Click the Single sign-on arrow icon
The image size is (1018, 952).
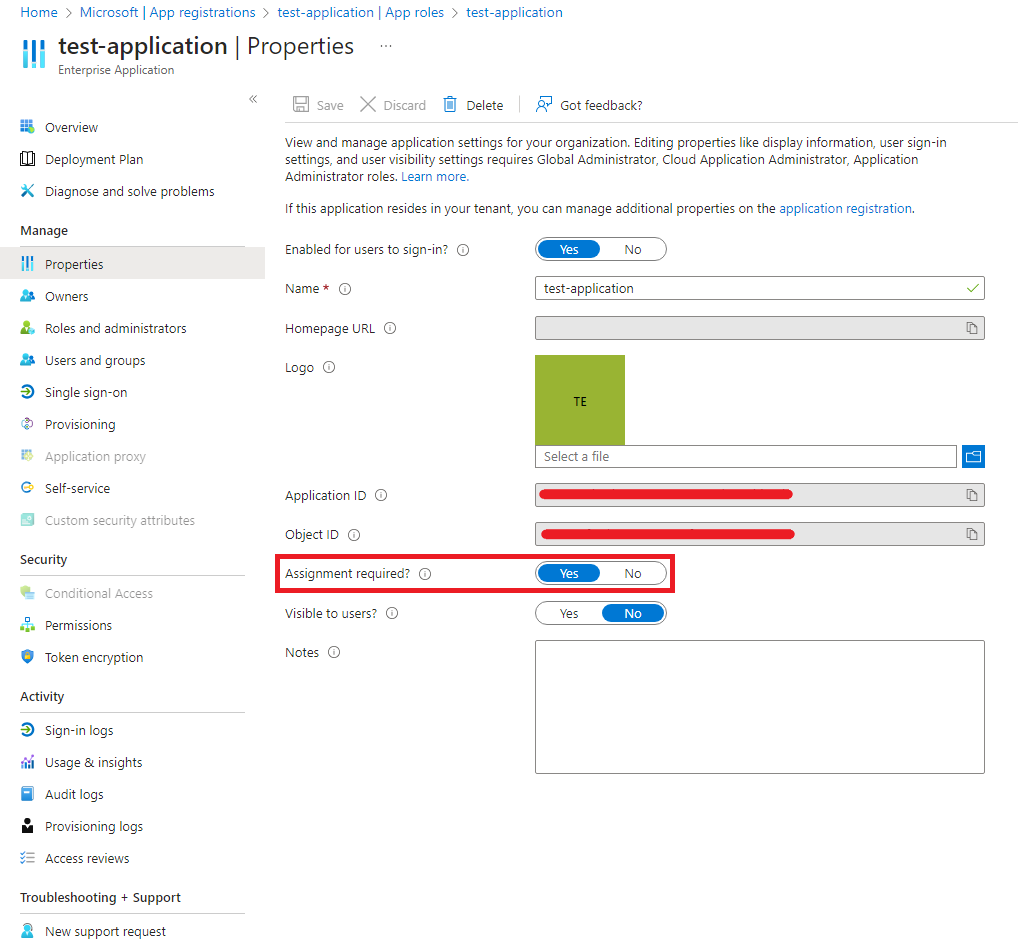[27, 392]
